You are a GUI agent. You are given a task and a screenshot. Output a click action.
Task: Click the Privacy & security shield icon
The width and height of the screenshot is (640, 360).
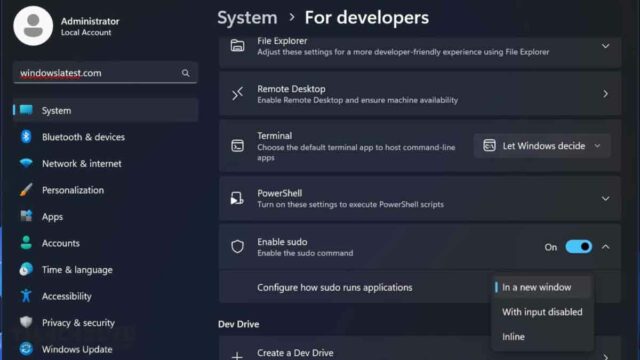point(26,322)
